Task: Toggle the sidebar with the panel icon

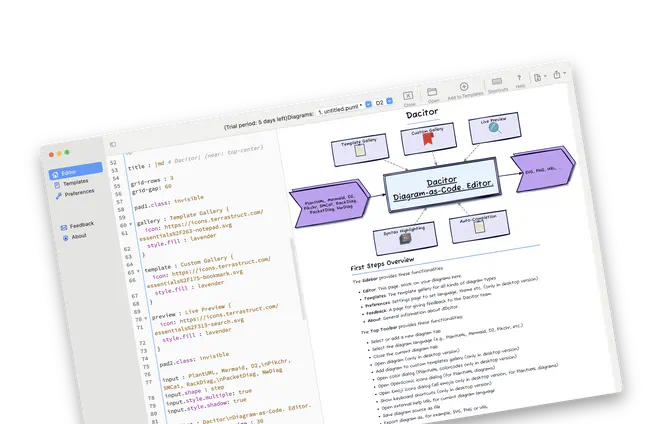Action: click(x=113, y=144)
